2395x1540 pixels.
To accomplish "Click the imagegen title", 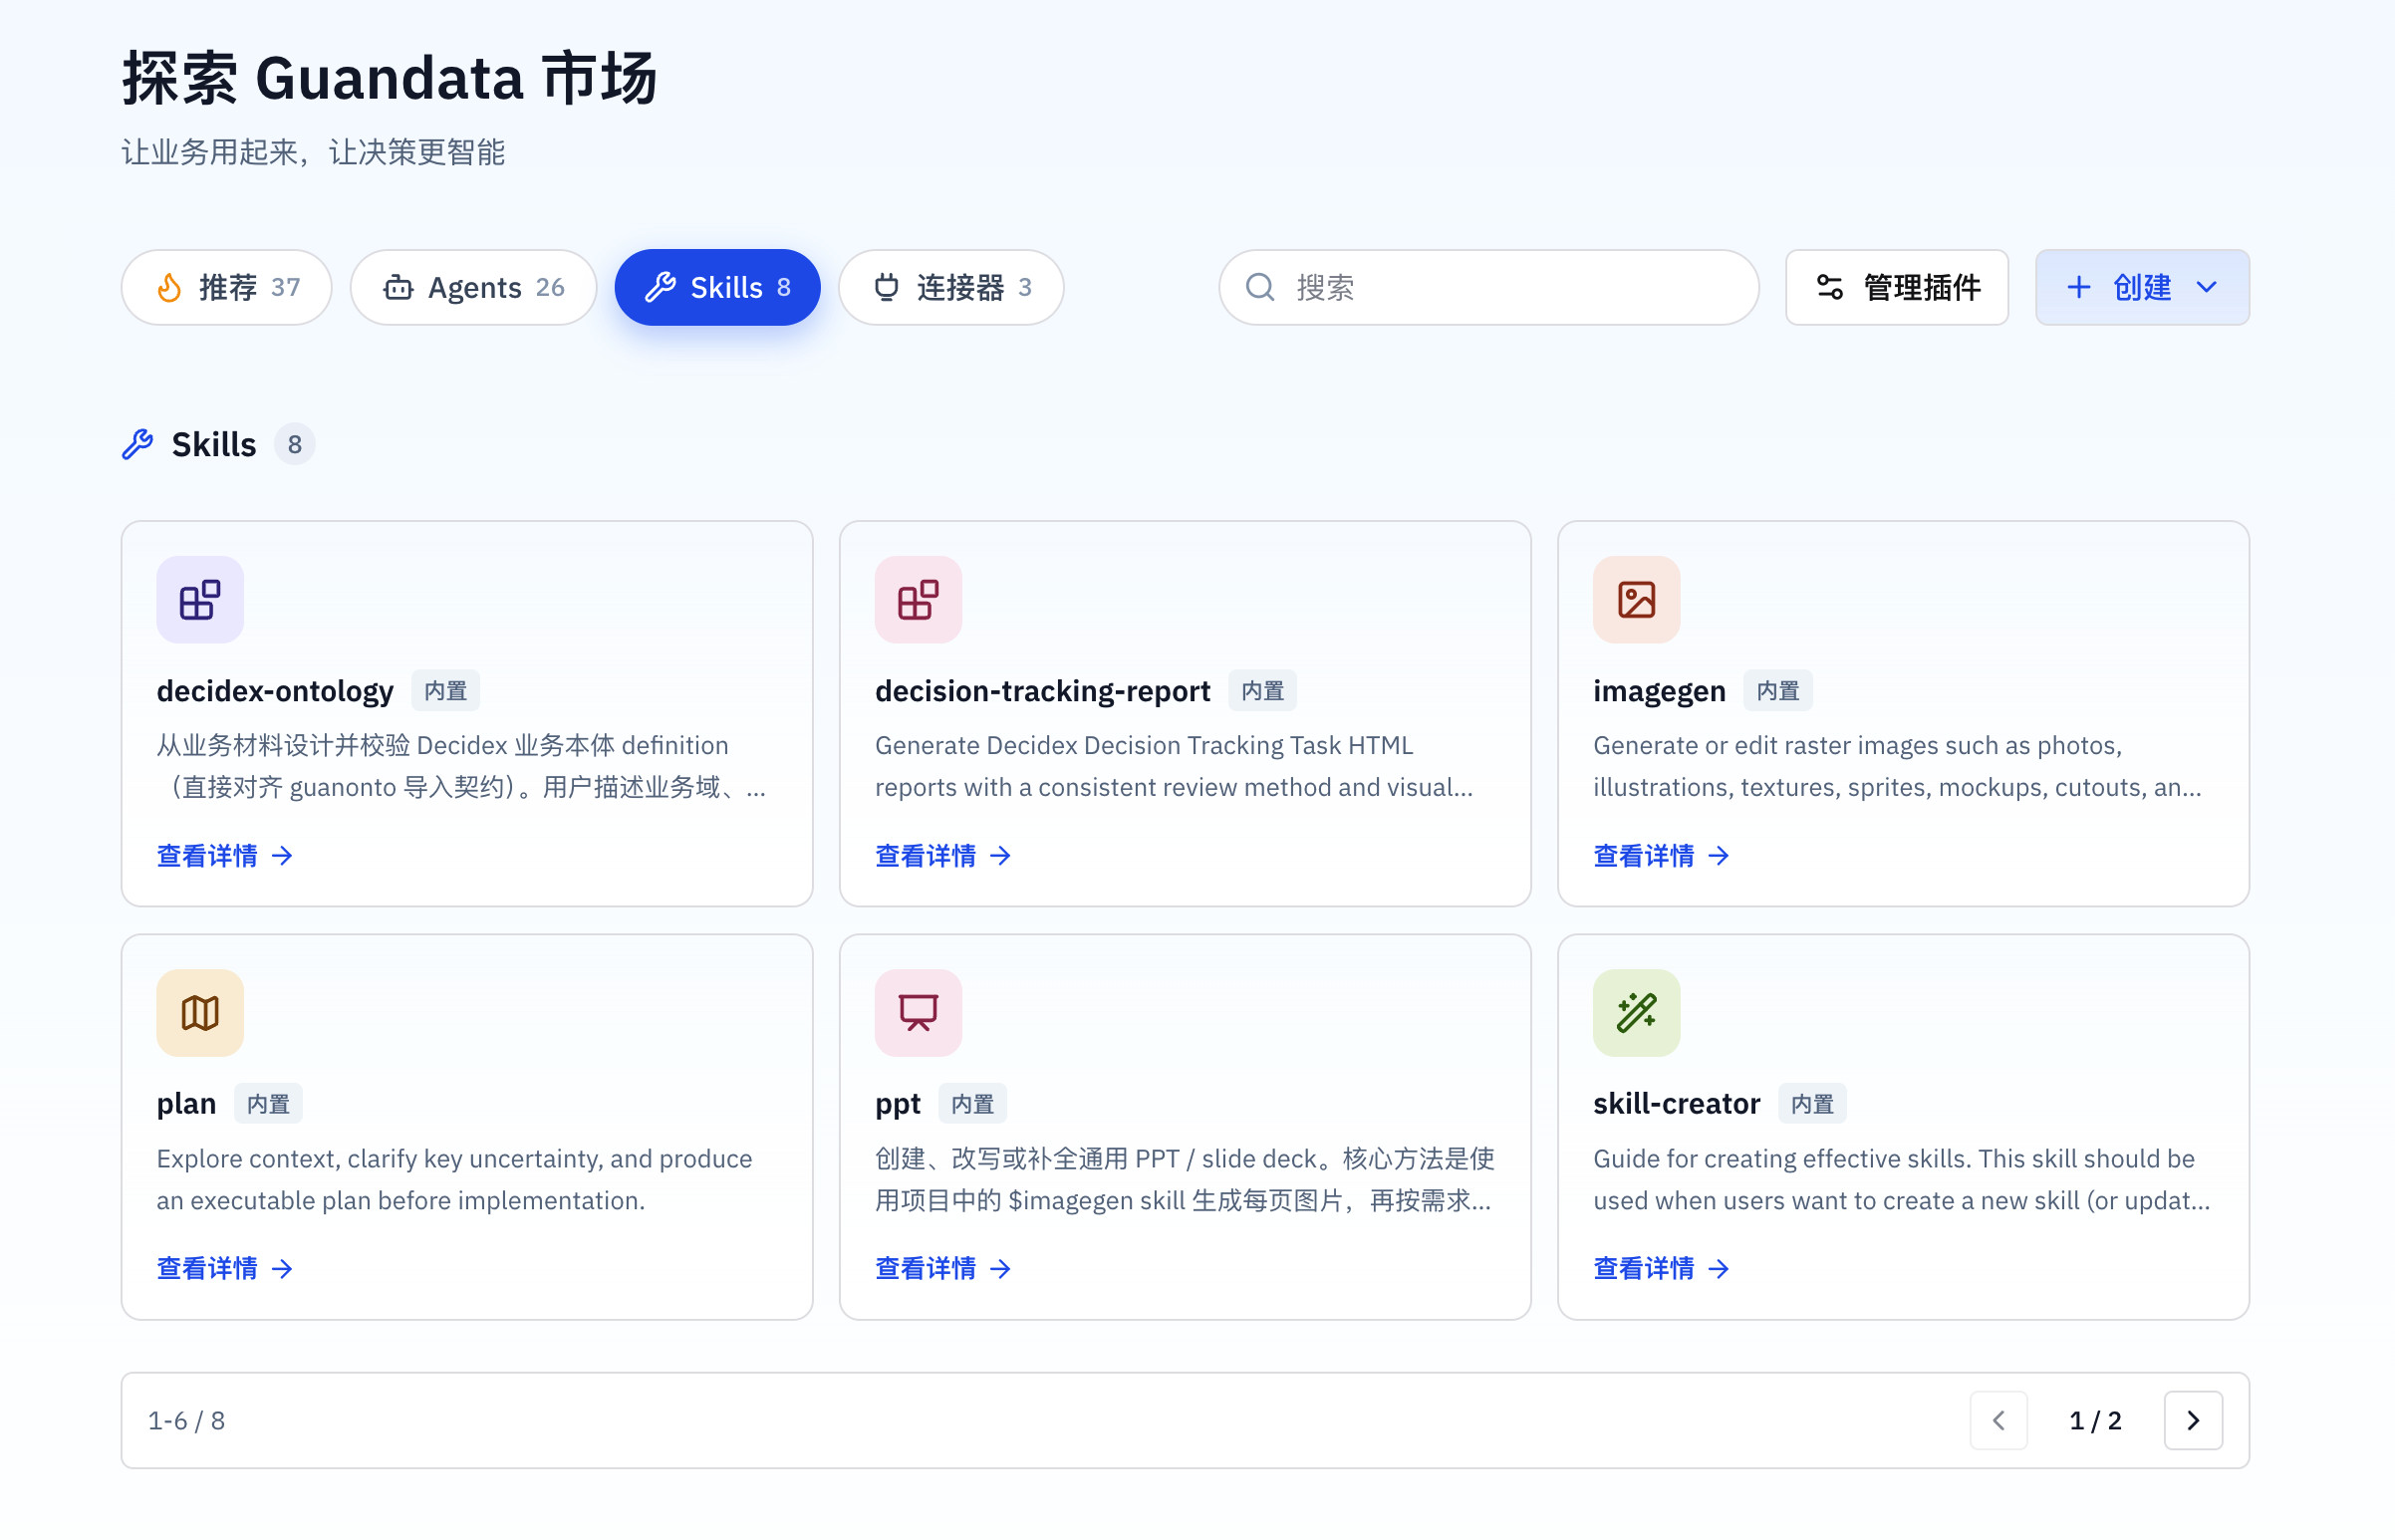I will [x=1659, y=690].
